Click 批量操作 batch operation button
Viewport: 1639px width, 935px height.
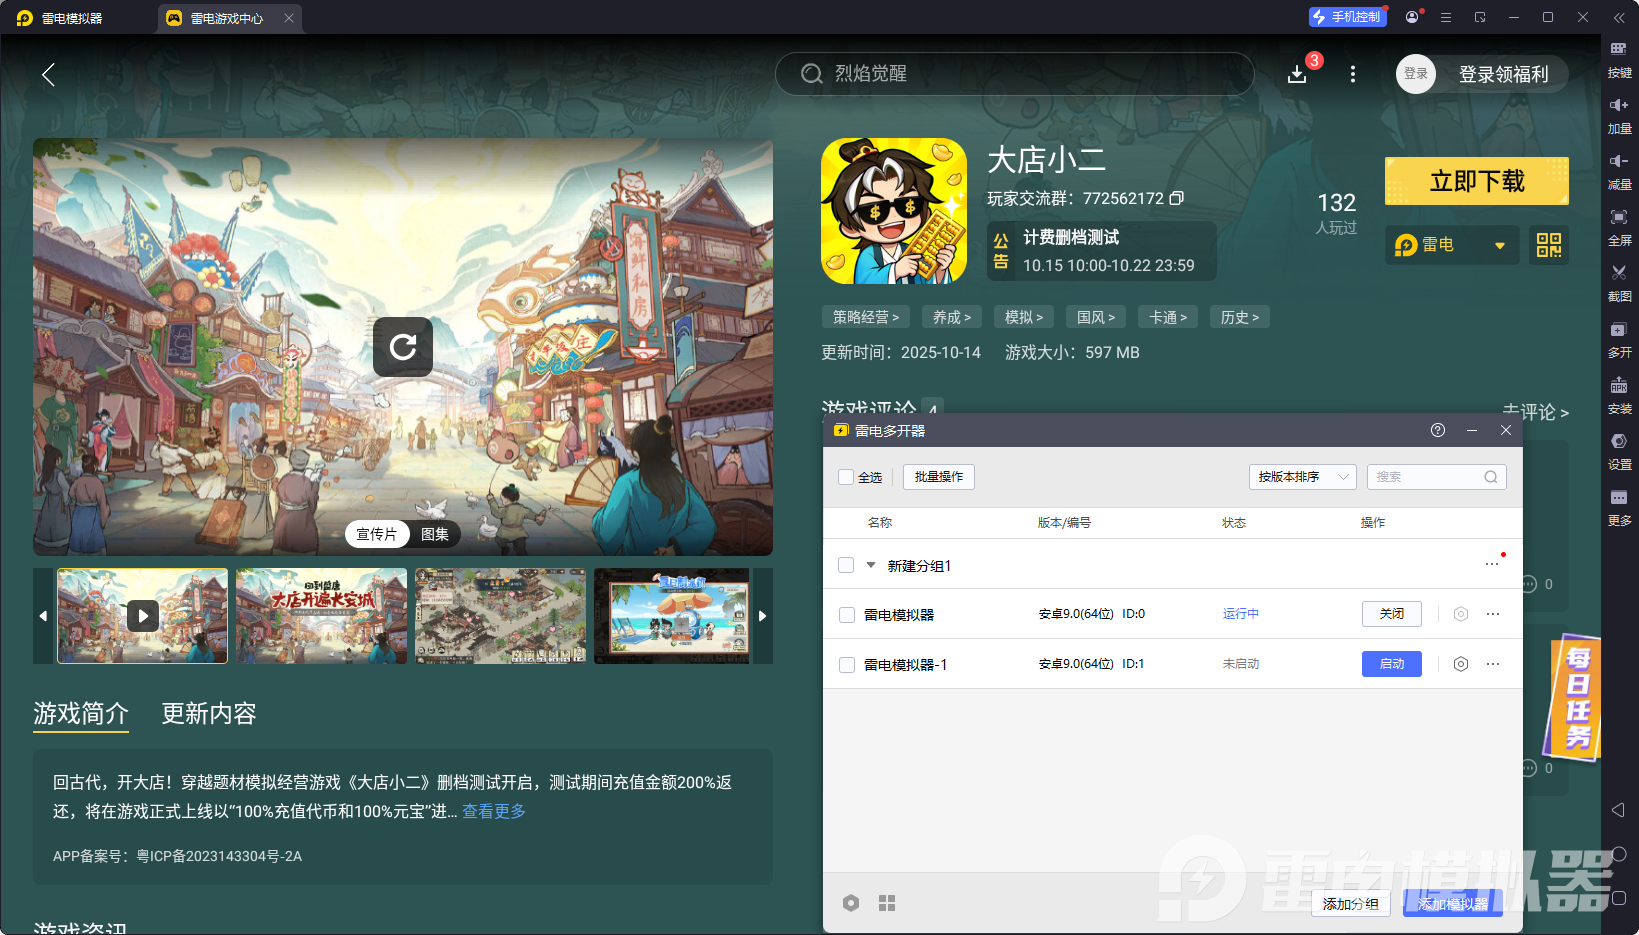click(939, 477)
